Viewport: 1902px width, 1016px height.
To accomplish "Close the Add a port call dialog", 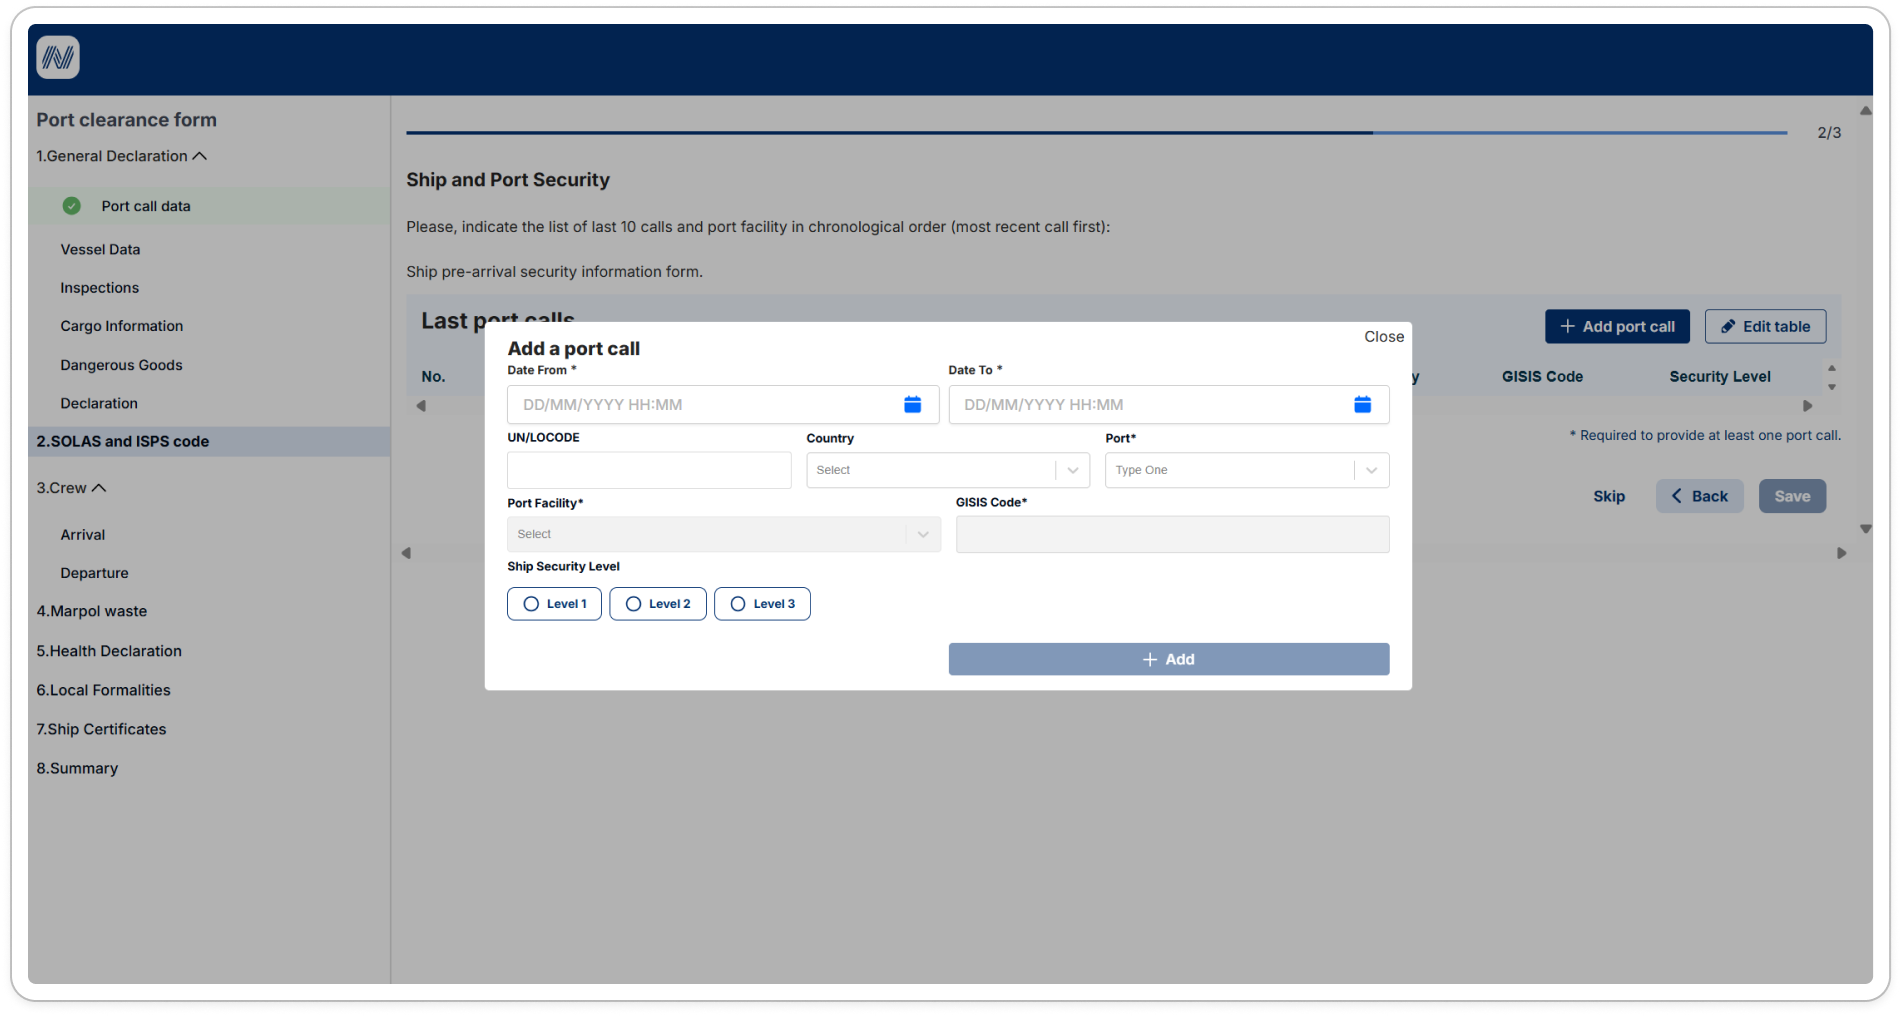I will click(1384, 337).
